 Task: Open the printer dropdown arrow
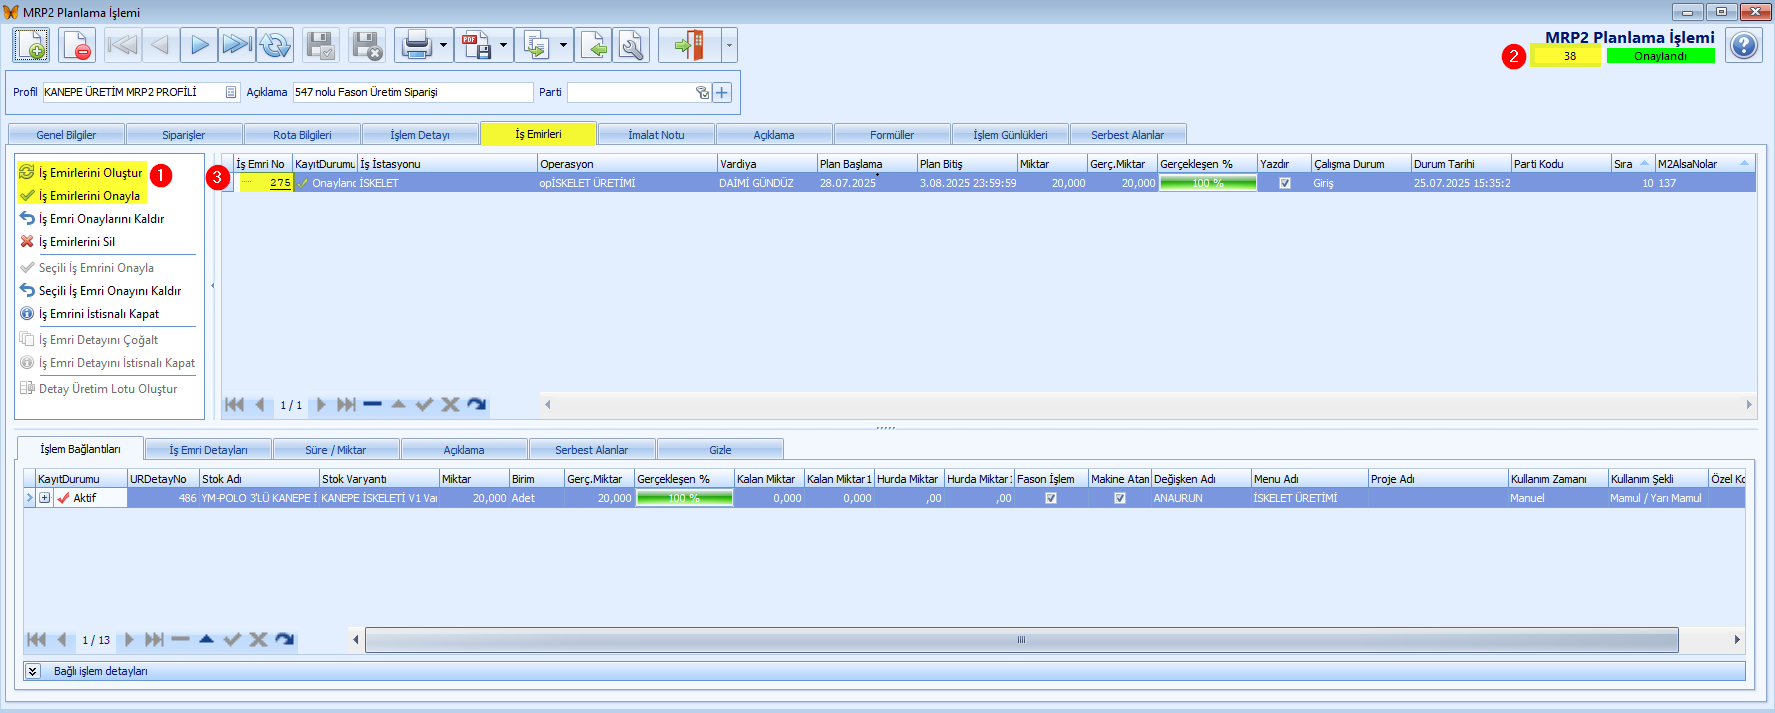pyautogui.click(x=443, y=45)
